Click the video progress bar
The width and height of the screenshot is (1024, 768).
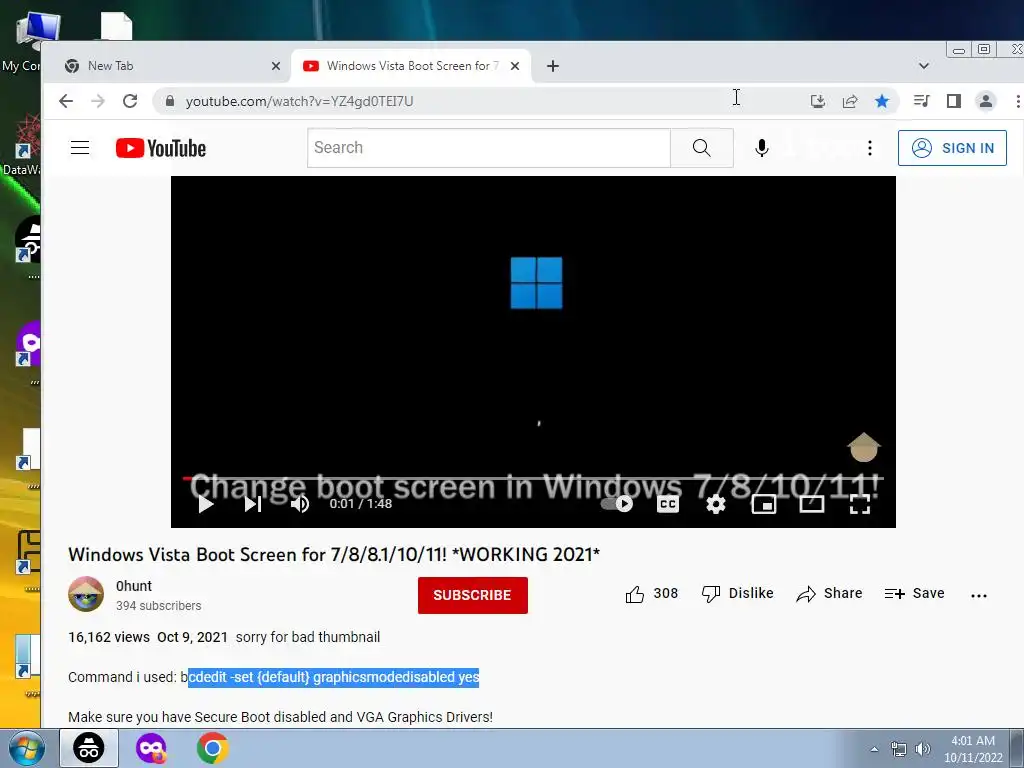click(x=533, y=479)
